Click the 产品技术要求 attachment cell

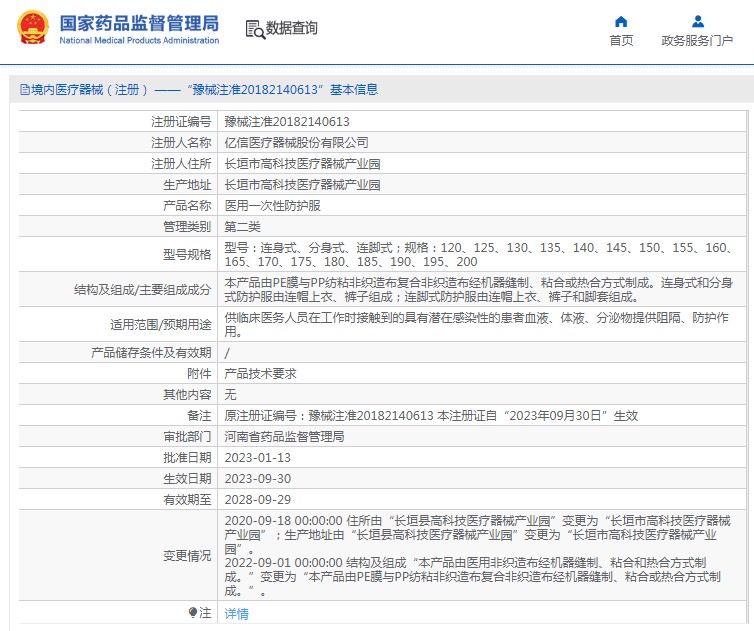[260, 373]
